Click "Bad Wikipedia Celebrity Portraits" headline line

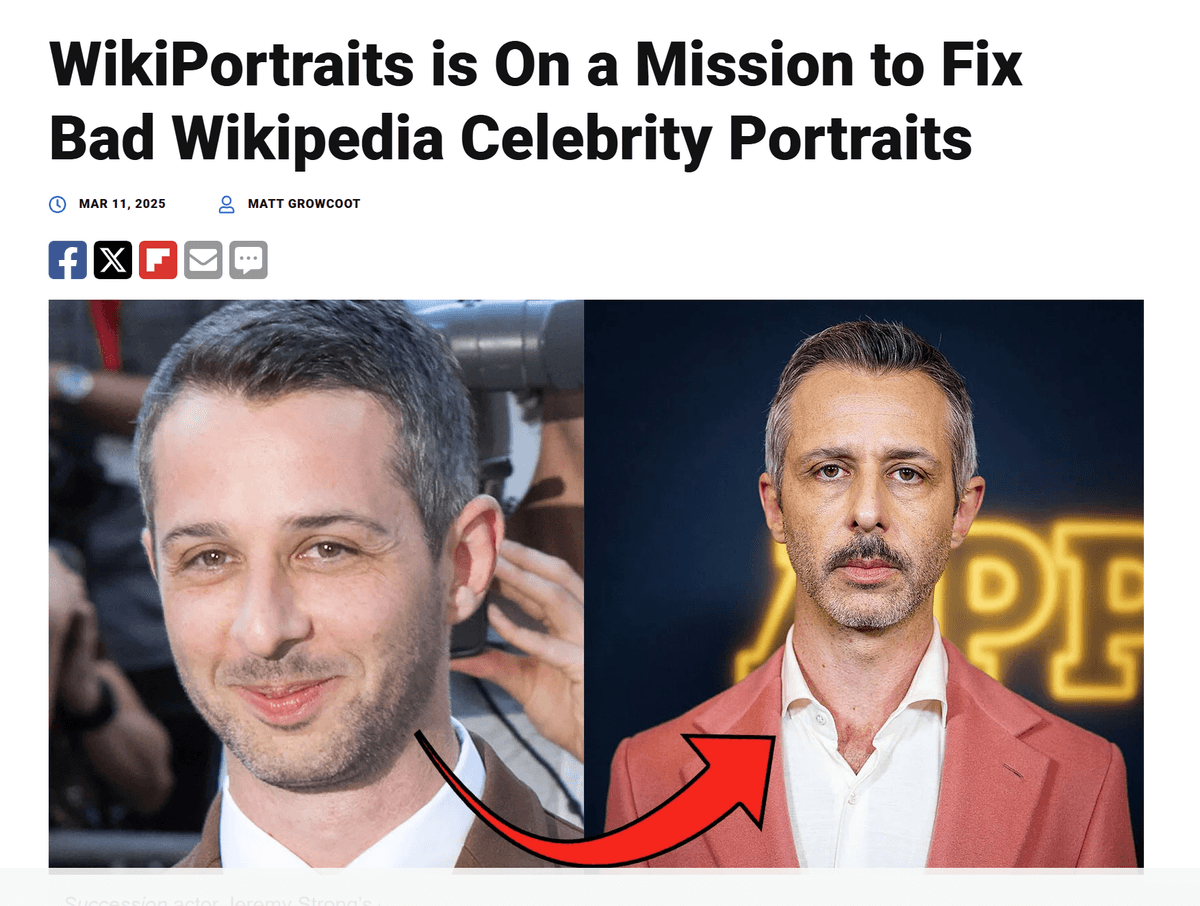[511, 139]
